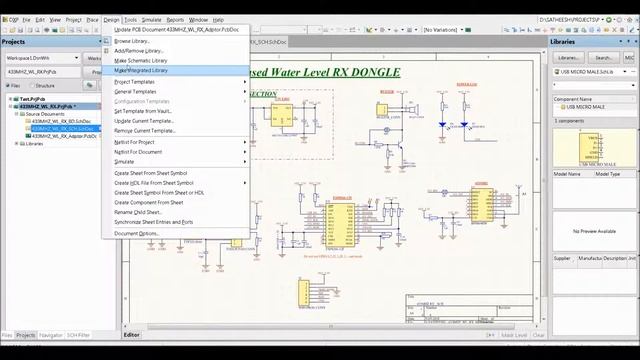Click the Mask Level button
The width and height of the screenshot is (640, 360).
[x=514, y=335]
